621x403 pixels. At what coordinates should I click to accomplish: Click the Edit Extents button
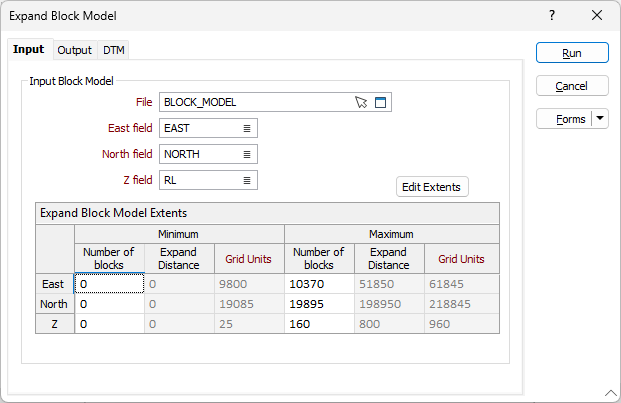point(433,187)
